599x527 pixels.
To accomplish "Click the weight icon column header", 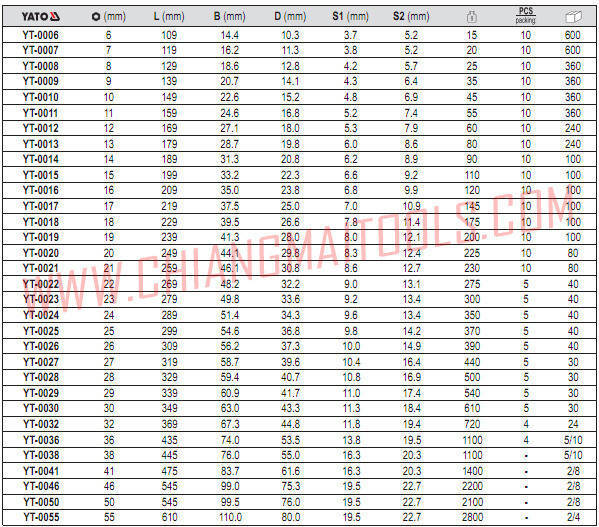I will tap(471, 16).
